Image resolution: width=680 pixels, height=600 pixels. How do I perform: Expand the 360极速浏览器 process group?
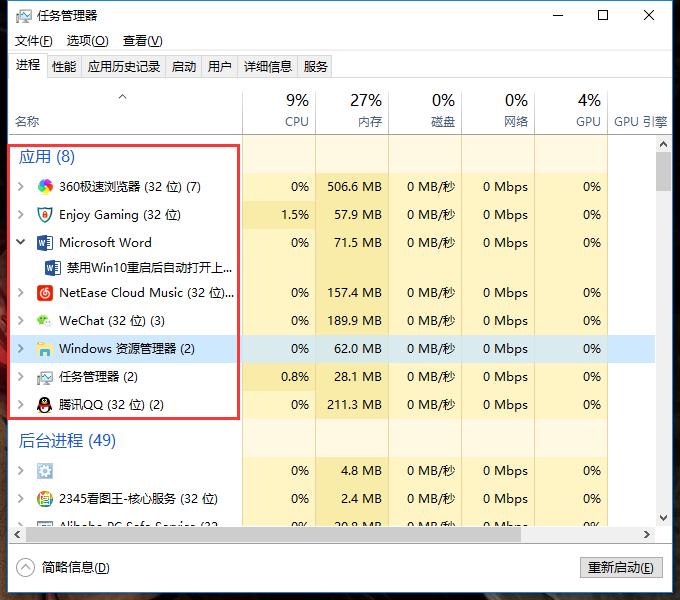20,187
